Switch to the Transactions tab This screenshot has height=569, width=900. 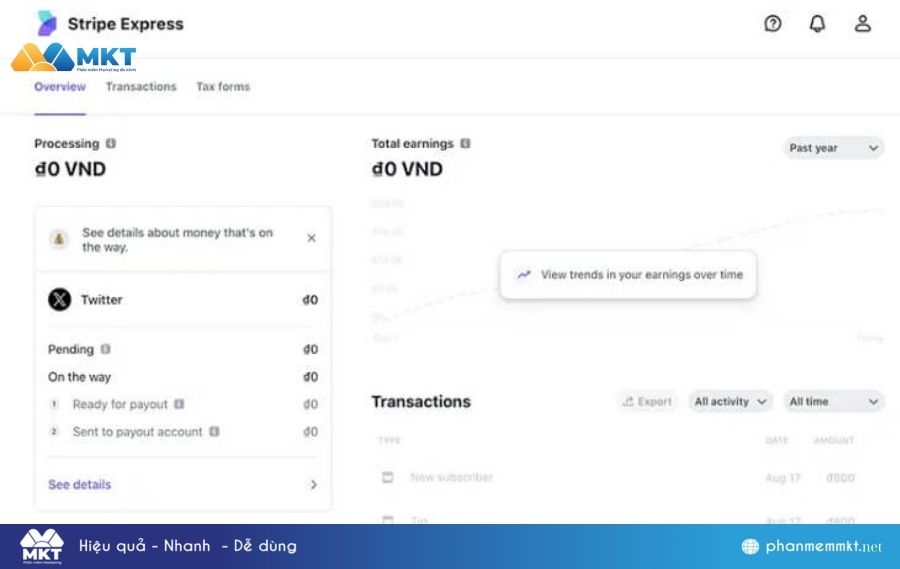[x=141, y=87]
